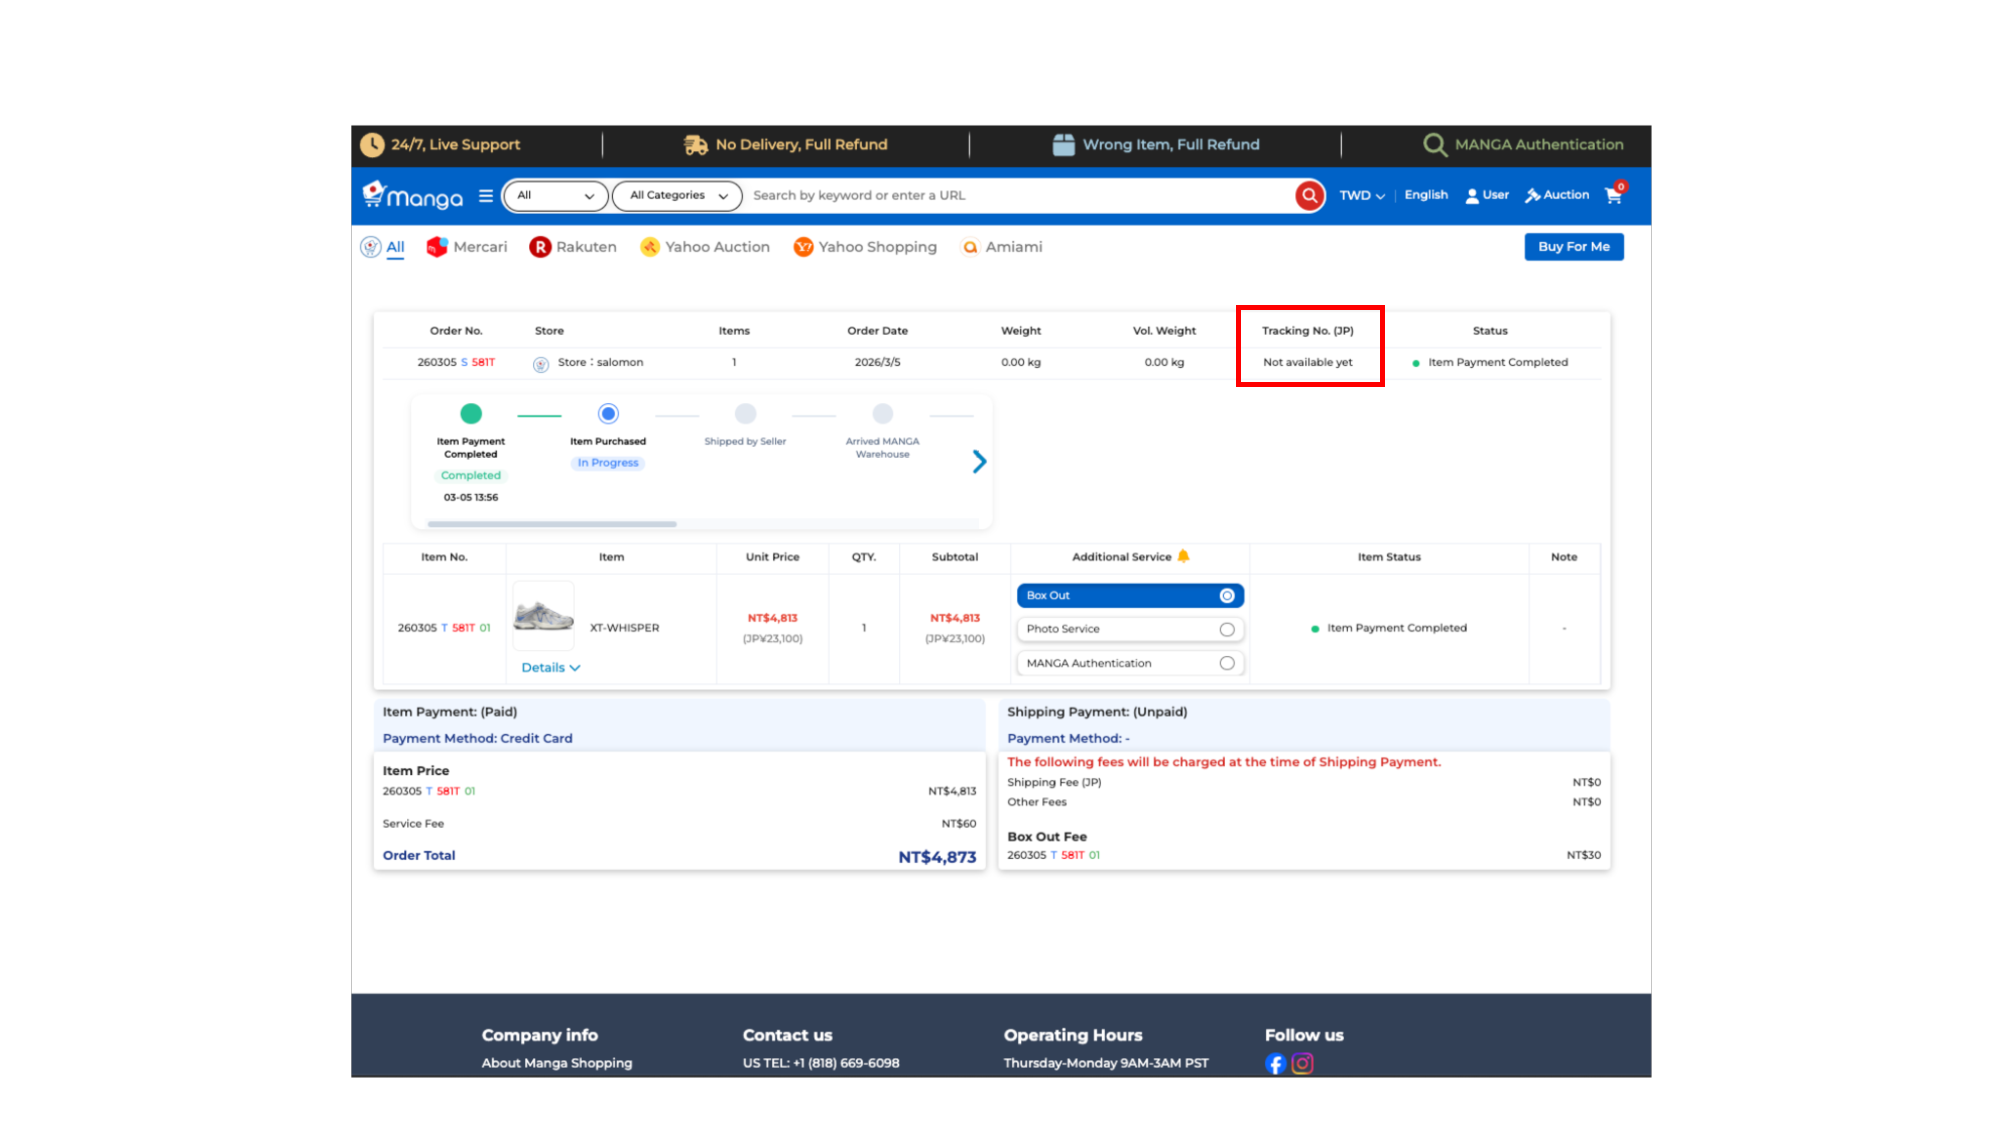Switch to the Mercari tab
The width and height of the screenshot is (1999, 1148).
point(467,247)
